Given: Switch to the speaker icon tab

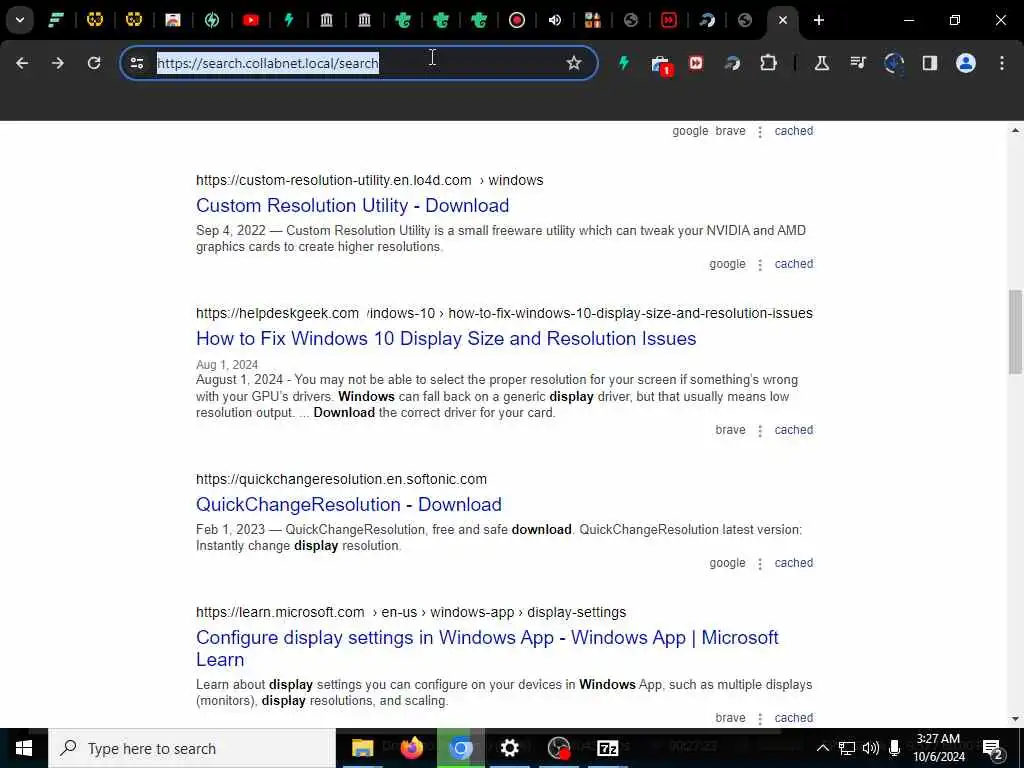Looking at the screenshot, I should (554, 20).
